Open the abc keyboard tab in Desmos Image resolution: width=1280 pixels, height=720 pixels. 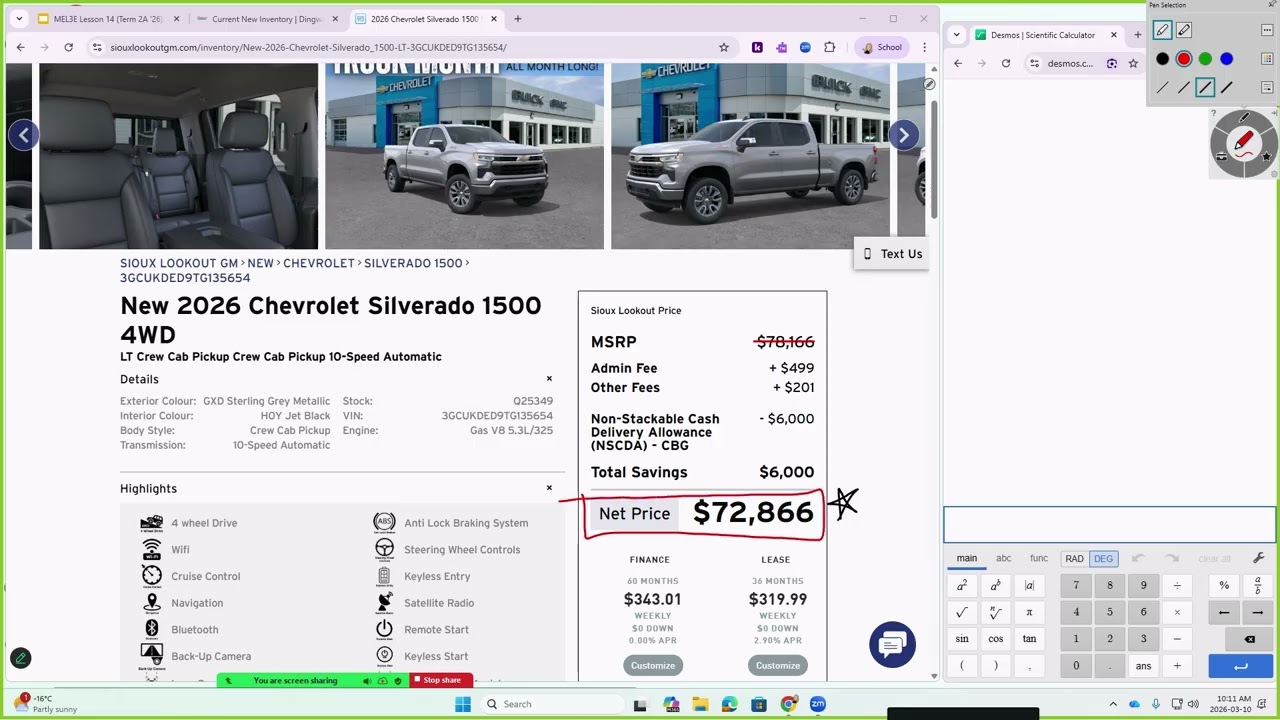pos(1004,559)
